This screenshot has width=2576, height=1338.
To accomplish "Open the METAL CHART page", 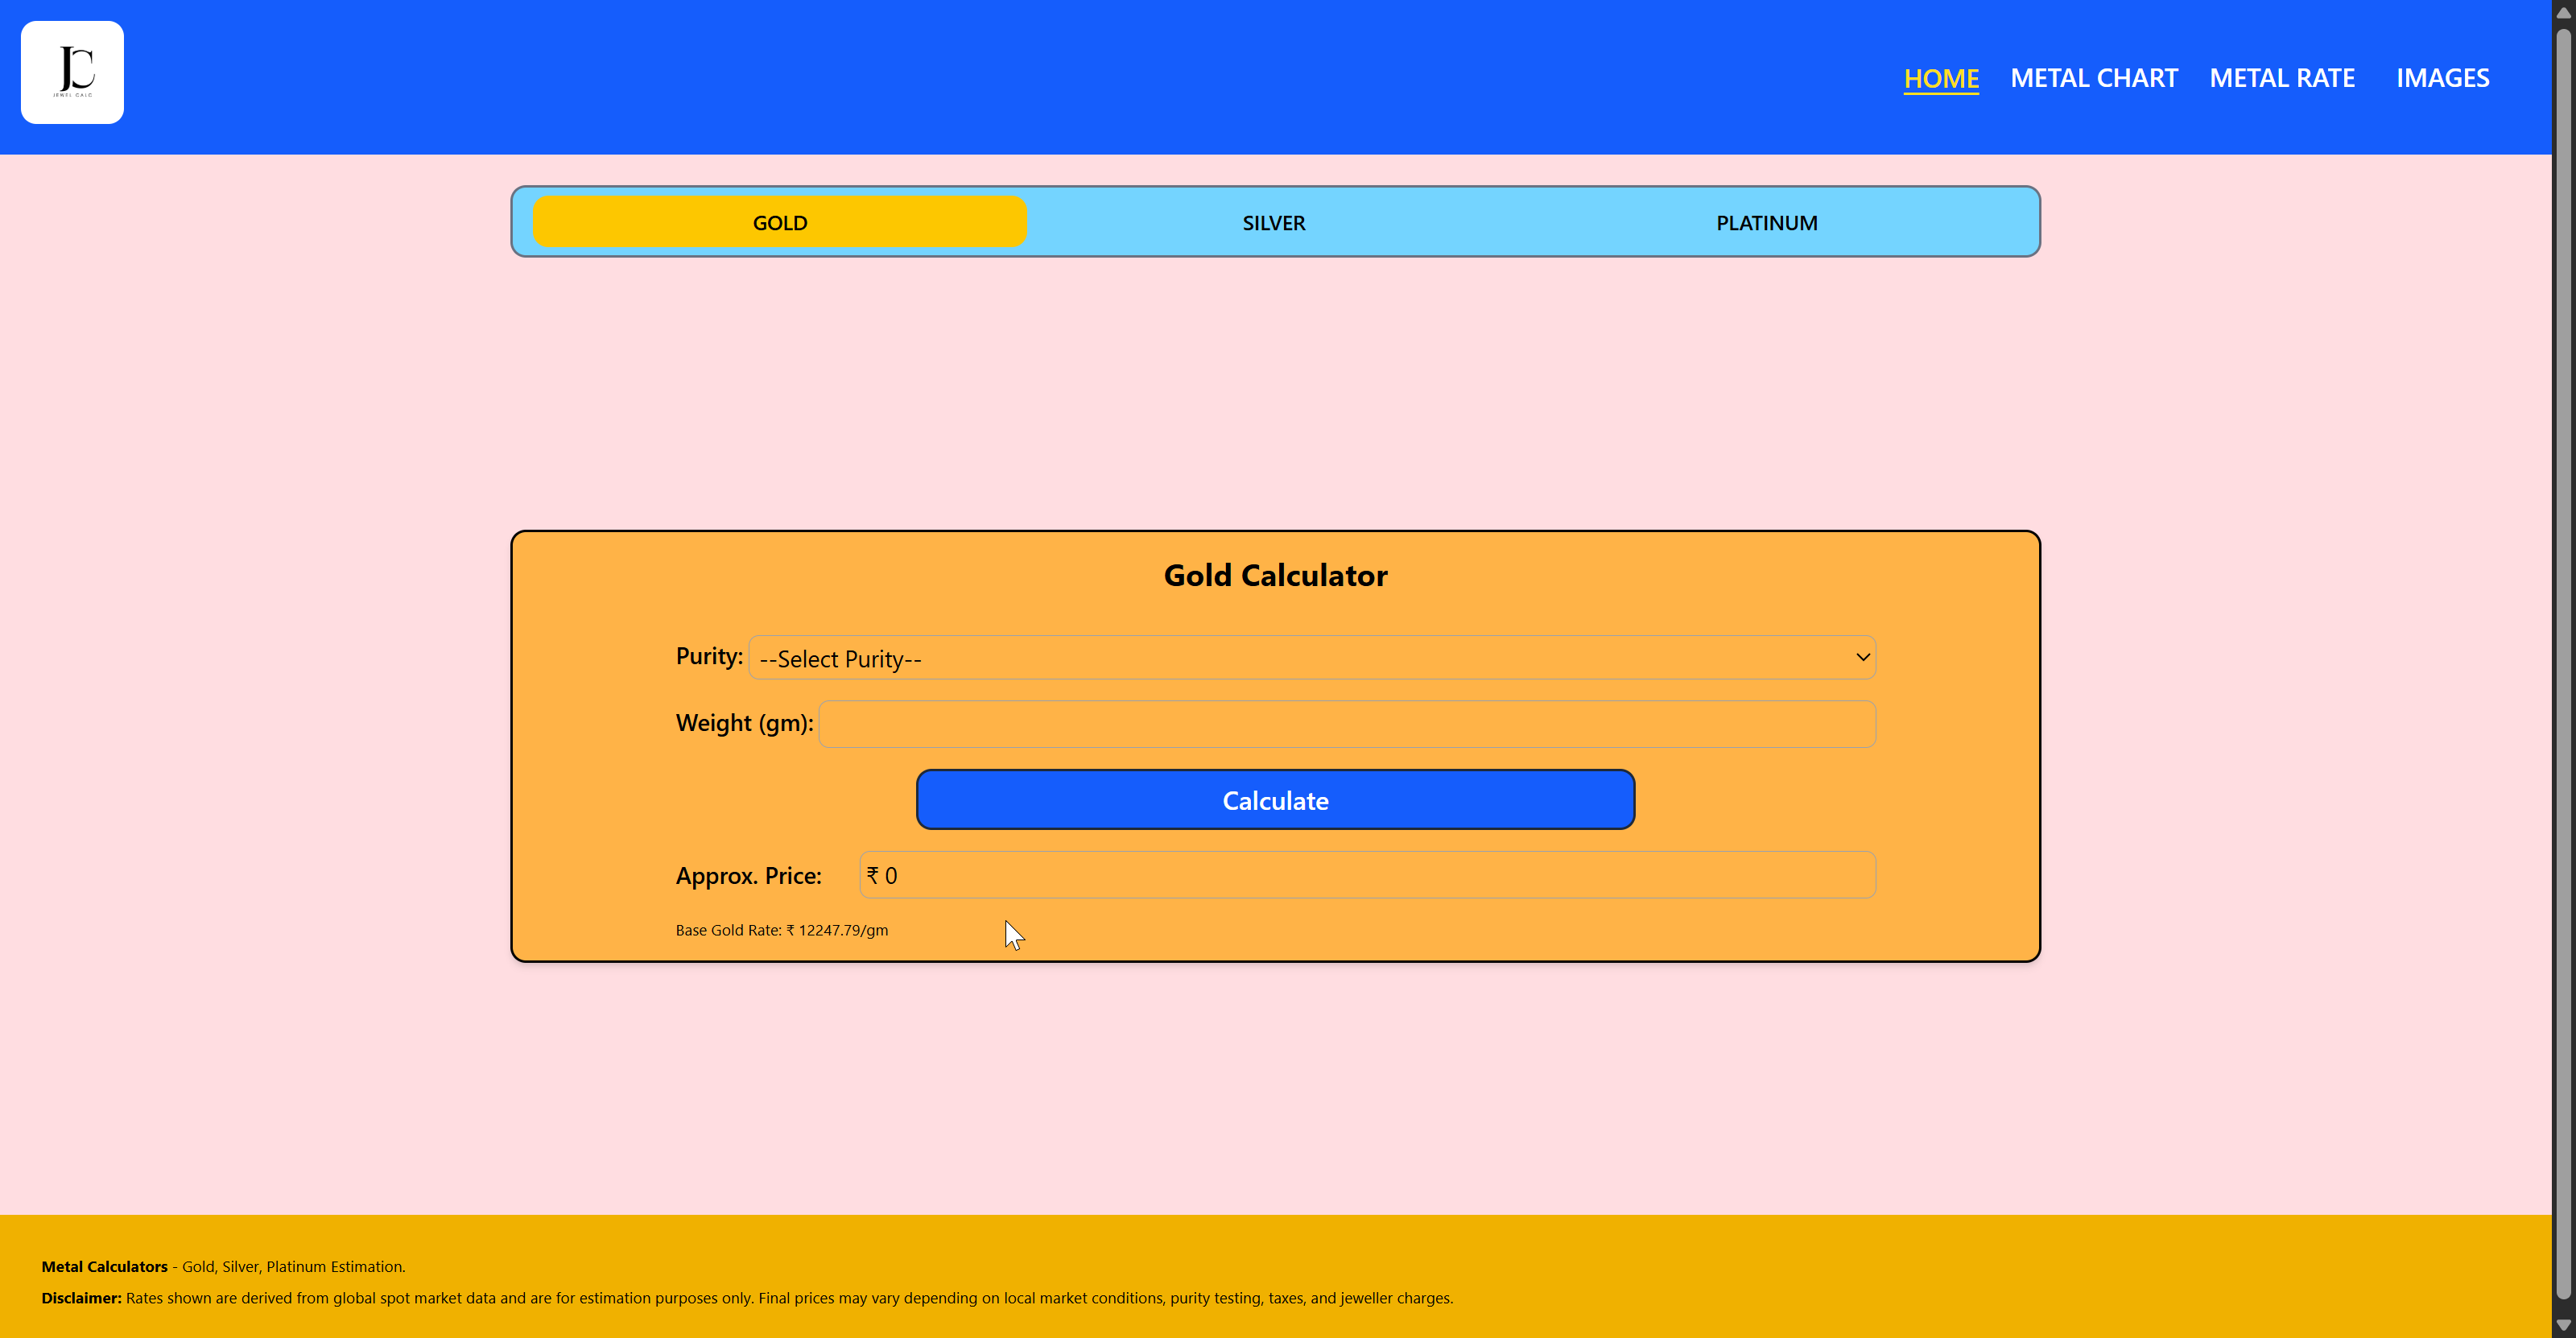I will tap(2093, 78).
